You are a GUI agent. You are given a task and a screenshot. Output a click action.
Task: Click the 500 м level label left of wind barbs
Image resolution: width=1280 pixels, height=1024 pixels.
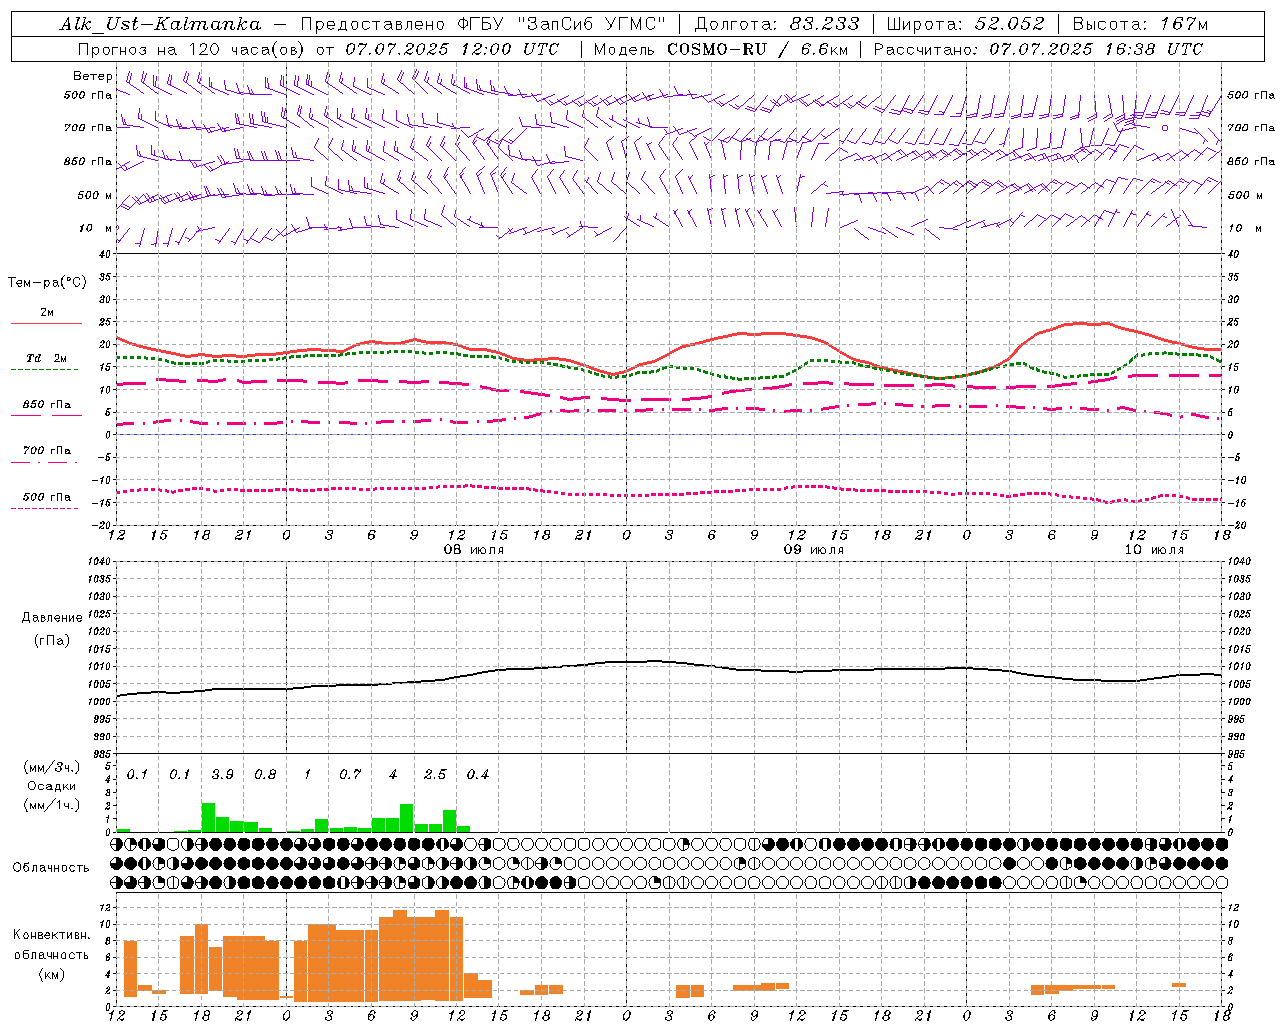point(95,196)
